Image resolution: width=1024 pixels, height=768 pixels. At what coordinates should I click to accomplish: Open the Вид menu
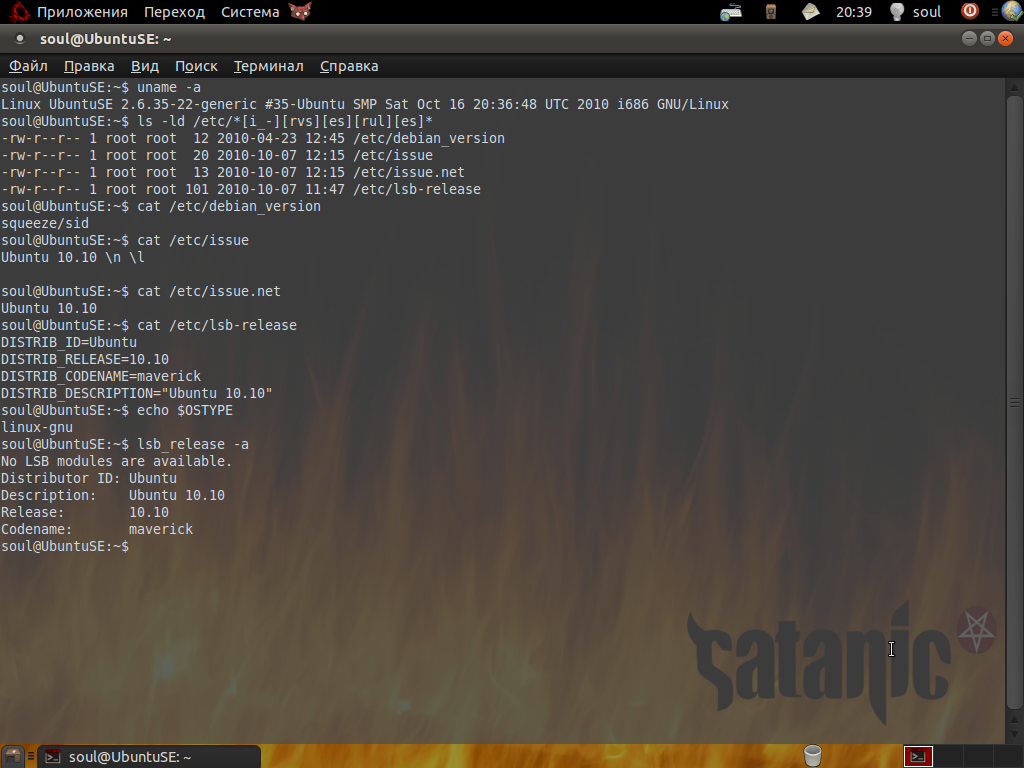144,66
